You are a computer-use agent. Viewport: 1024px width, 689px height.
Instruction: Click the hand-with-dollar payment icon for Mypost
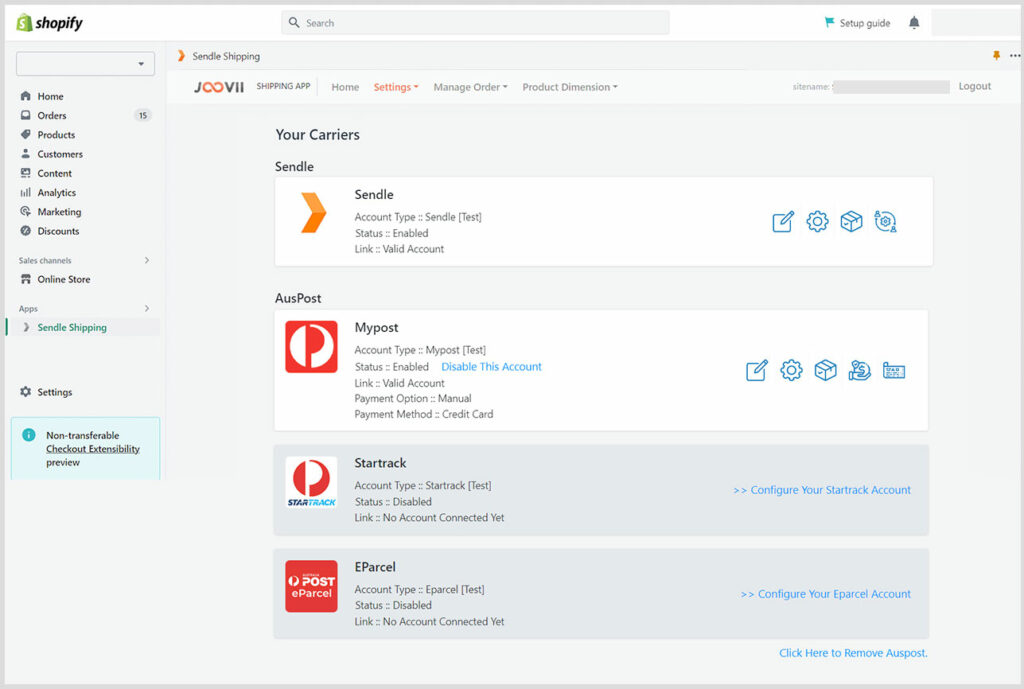tap(859, 370)
